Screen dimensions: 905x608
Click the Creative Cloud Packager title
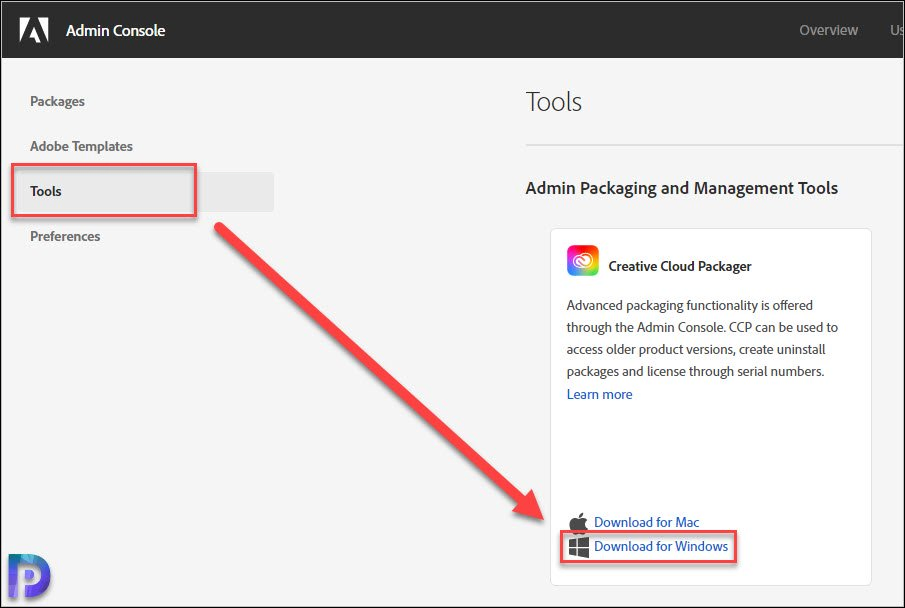click(x=680, y=266)
